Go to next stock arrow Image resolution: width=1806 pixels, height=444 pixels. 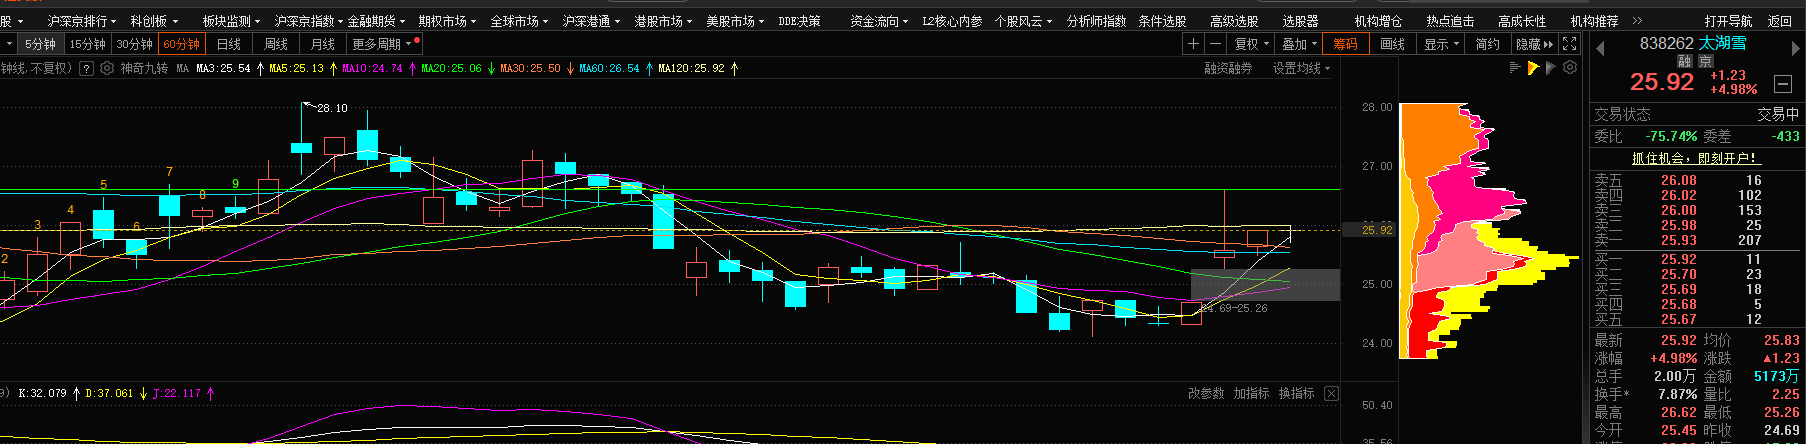click(x=1797, y=48)
